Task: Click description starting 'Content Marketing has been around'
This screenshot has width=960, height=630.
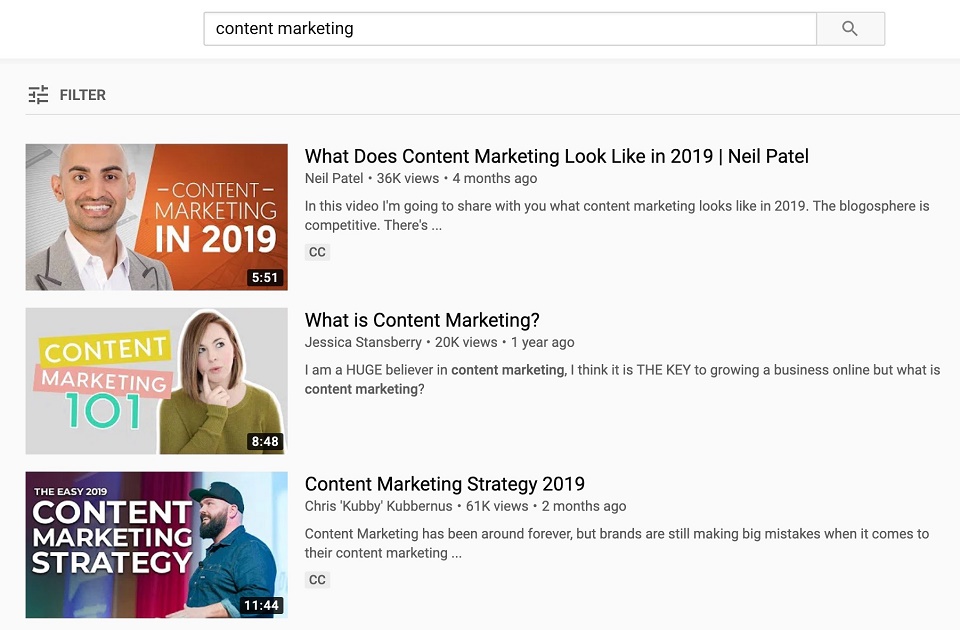Action: click(x=617, y=543)
